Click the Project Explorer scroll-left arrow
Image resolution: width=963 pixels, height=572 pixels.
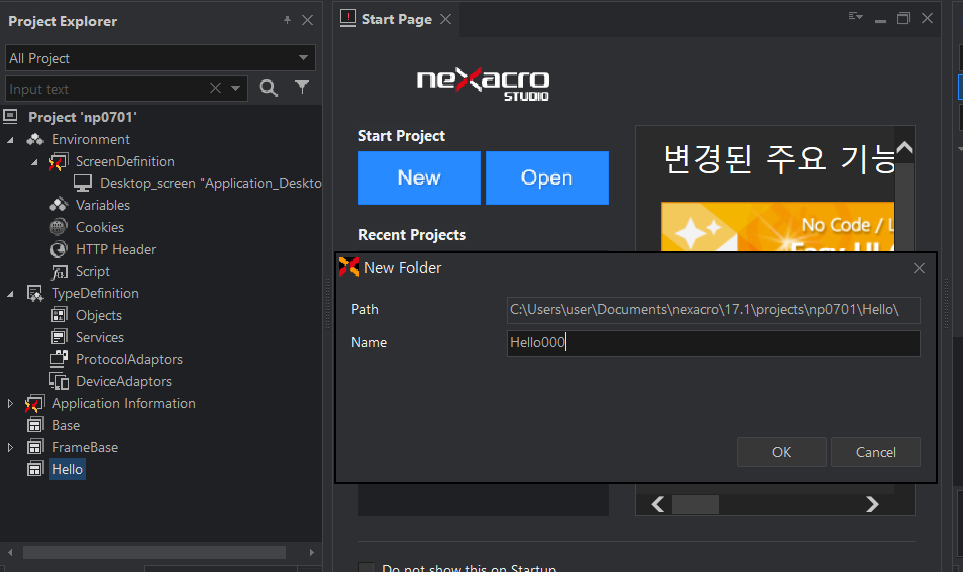pos(10,552)
